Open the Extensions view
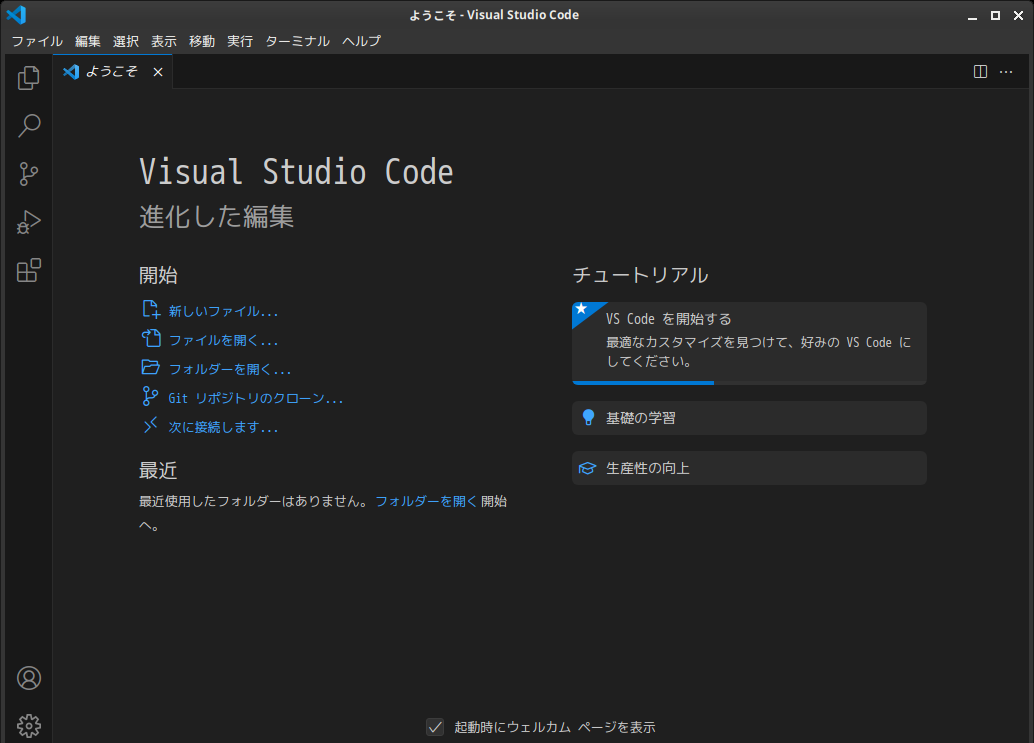1034x743 pixels. coord(28,270)
